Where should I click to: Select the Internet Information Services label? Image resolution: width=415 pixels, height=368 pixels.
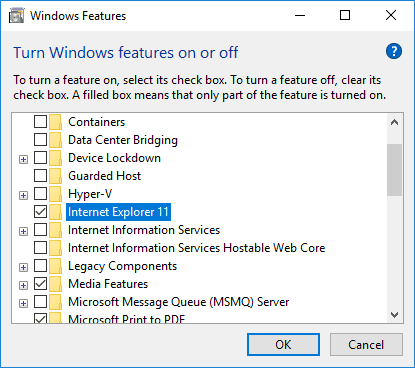click(x=144, y=230)
